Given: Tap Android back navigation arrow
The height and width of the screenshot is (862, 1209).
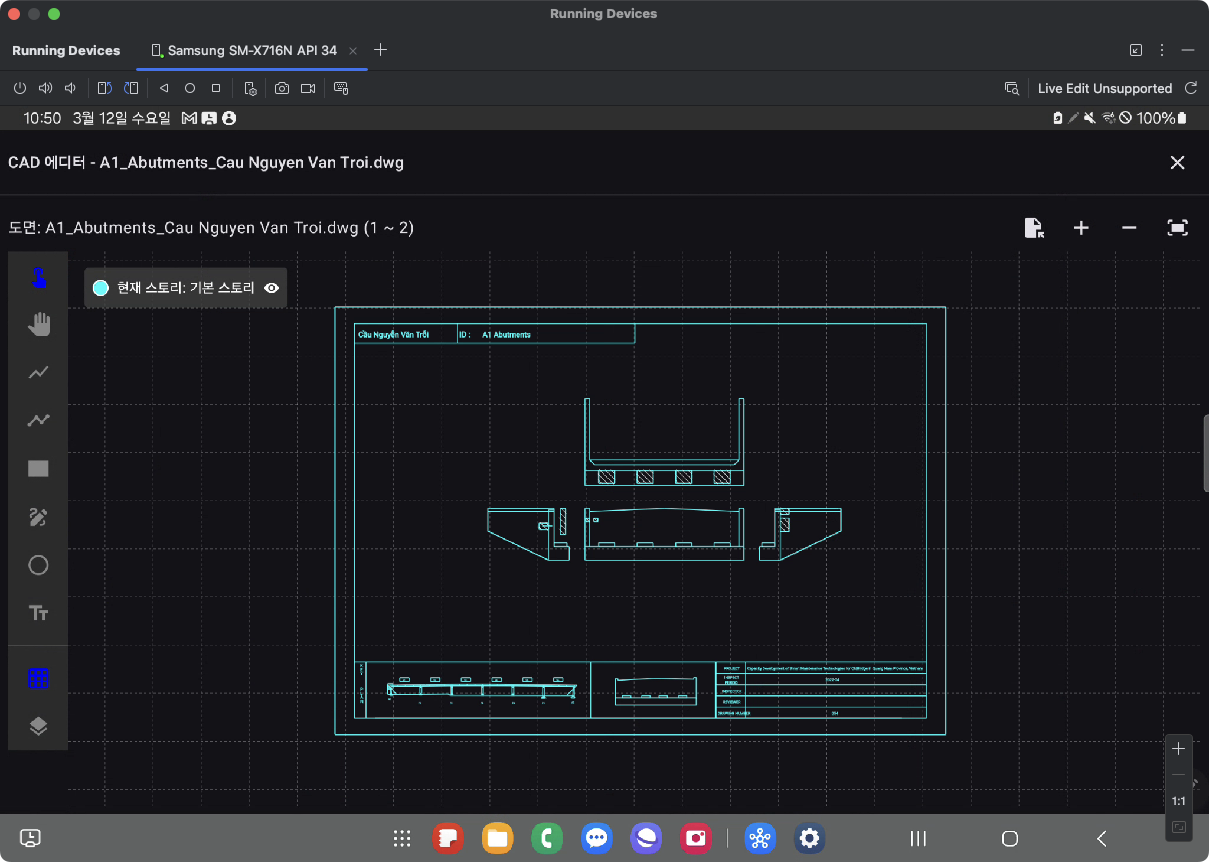Looking at the screenshot, I should (1101, 838).
